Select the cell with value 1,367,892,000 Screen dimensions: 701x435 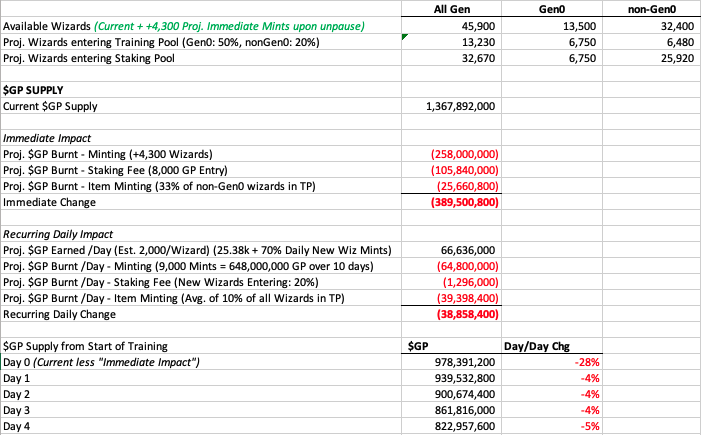coord(452,106)
